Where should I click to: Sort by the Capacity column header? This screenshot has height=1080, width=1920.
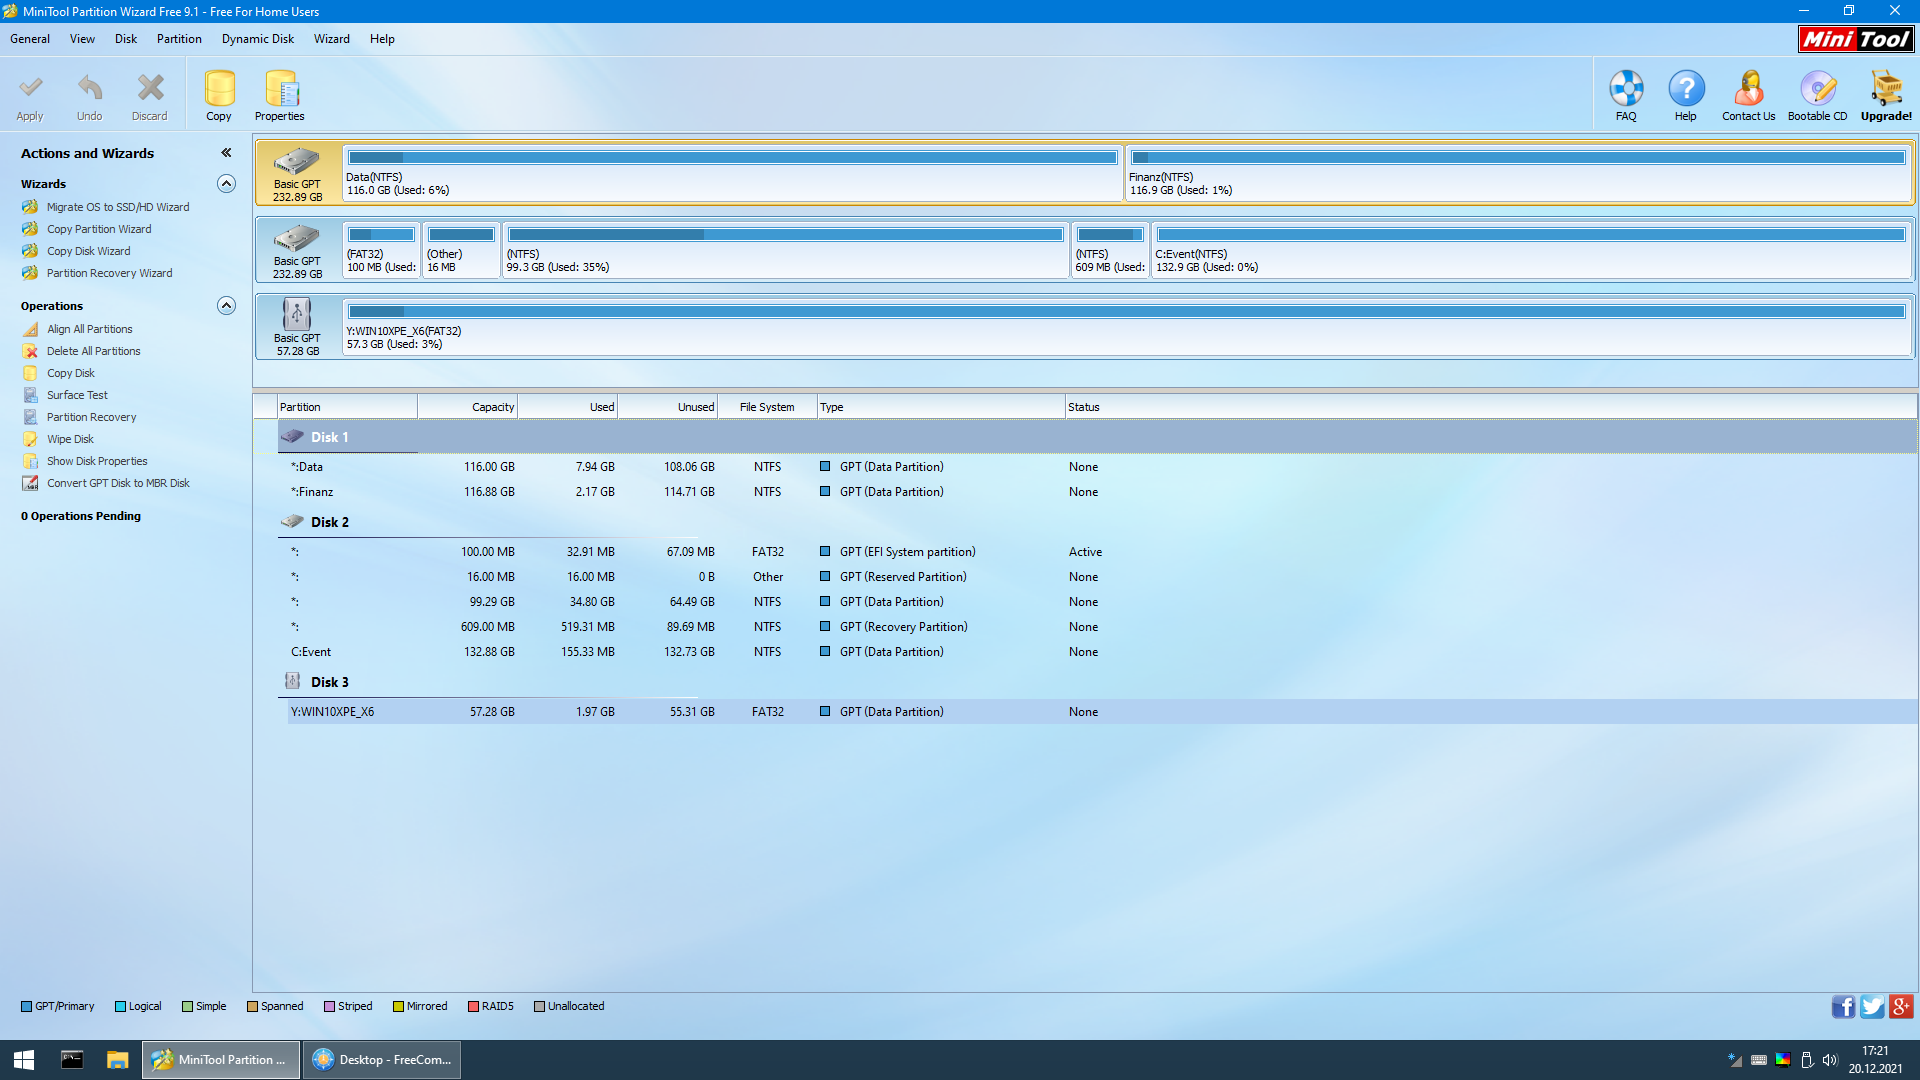pos(468,407)
